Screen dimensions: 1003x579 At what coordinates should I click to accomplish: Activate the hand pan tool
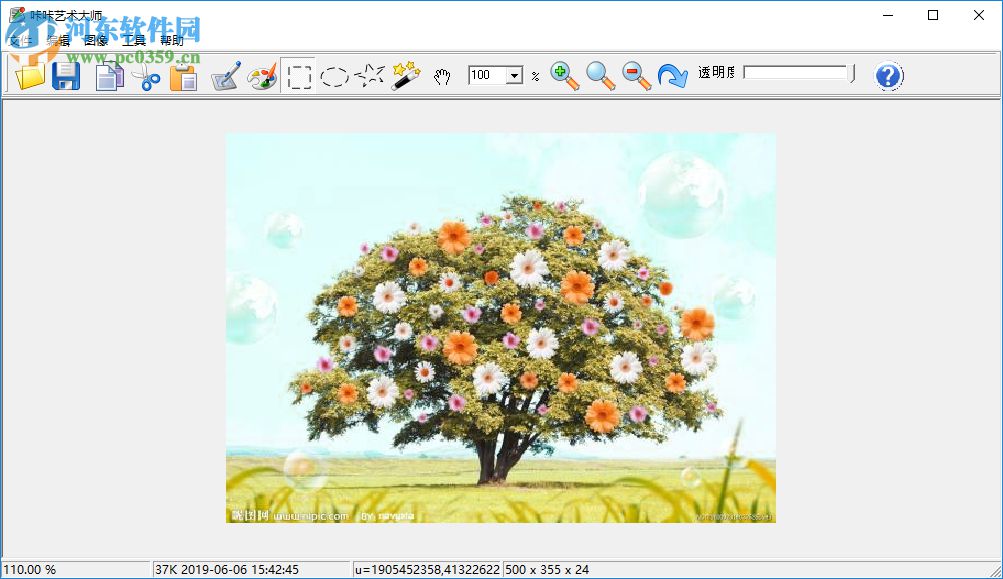(442, 77)
